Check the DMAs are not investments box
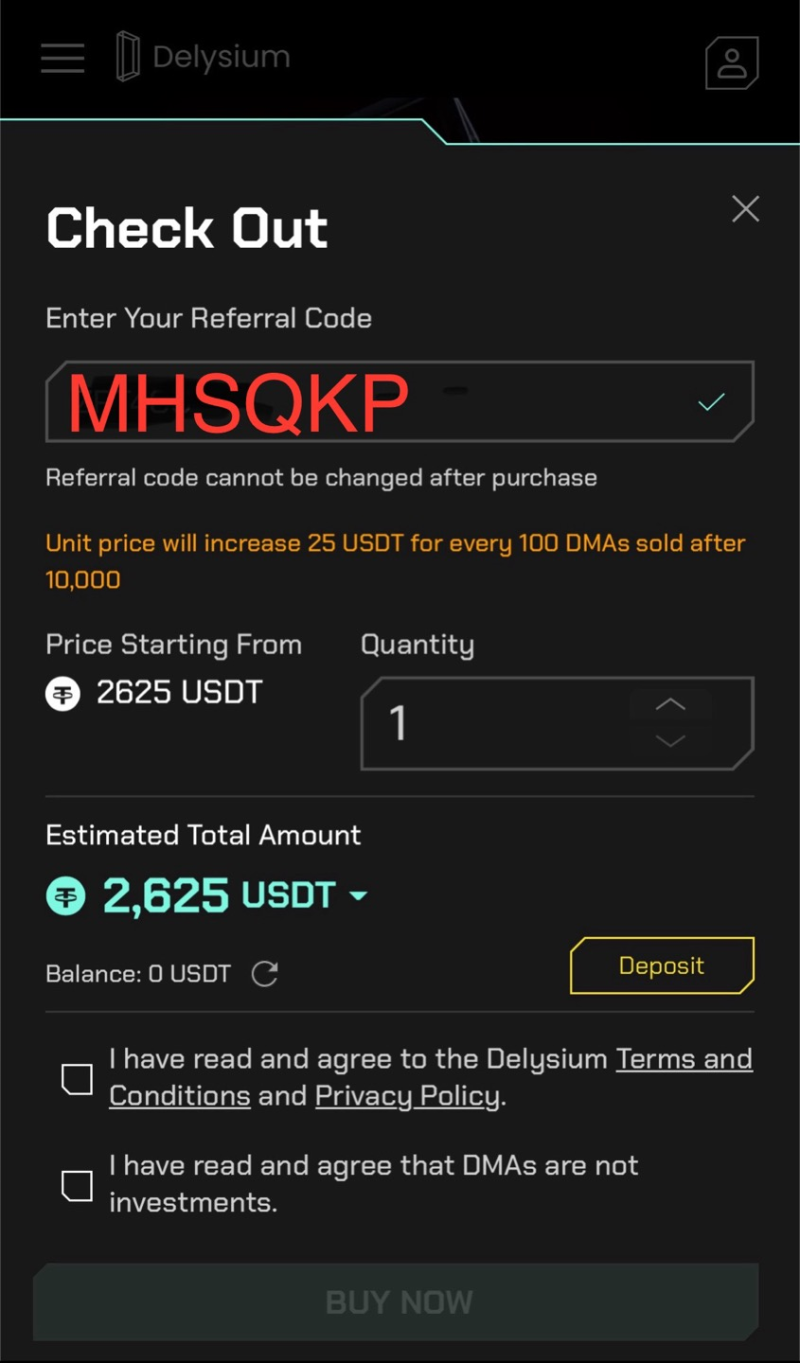This screenshot has height=1363, width=800. (77, 1185)
